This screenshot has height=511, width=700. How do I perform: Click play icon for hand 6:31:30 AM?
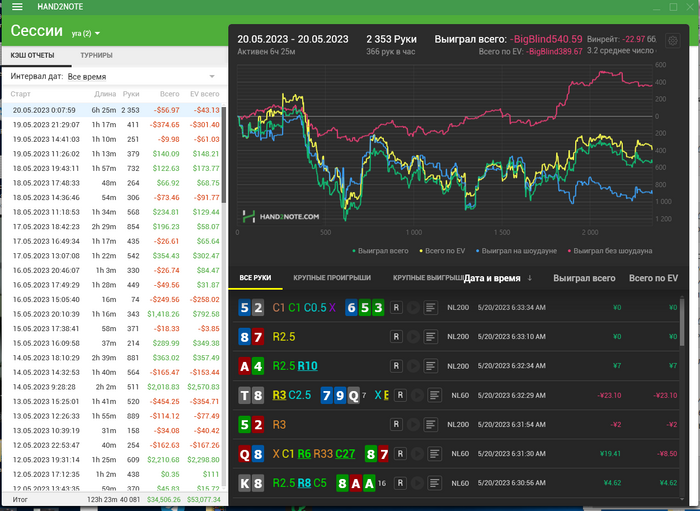pos(417,454)
